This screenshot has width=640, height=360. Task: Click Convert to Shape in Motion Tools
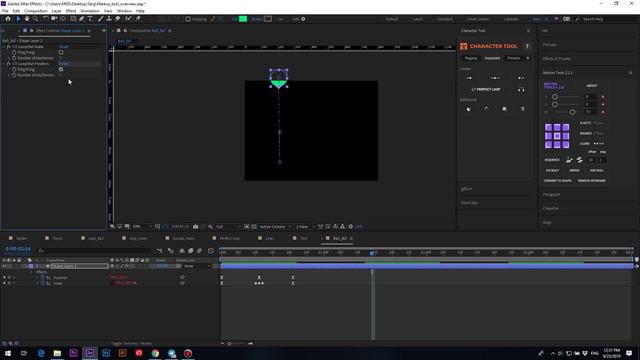[x=557, y=181]
